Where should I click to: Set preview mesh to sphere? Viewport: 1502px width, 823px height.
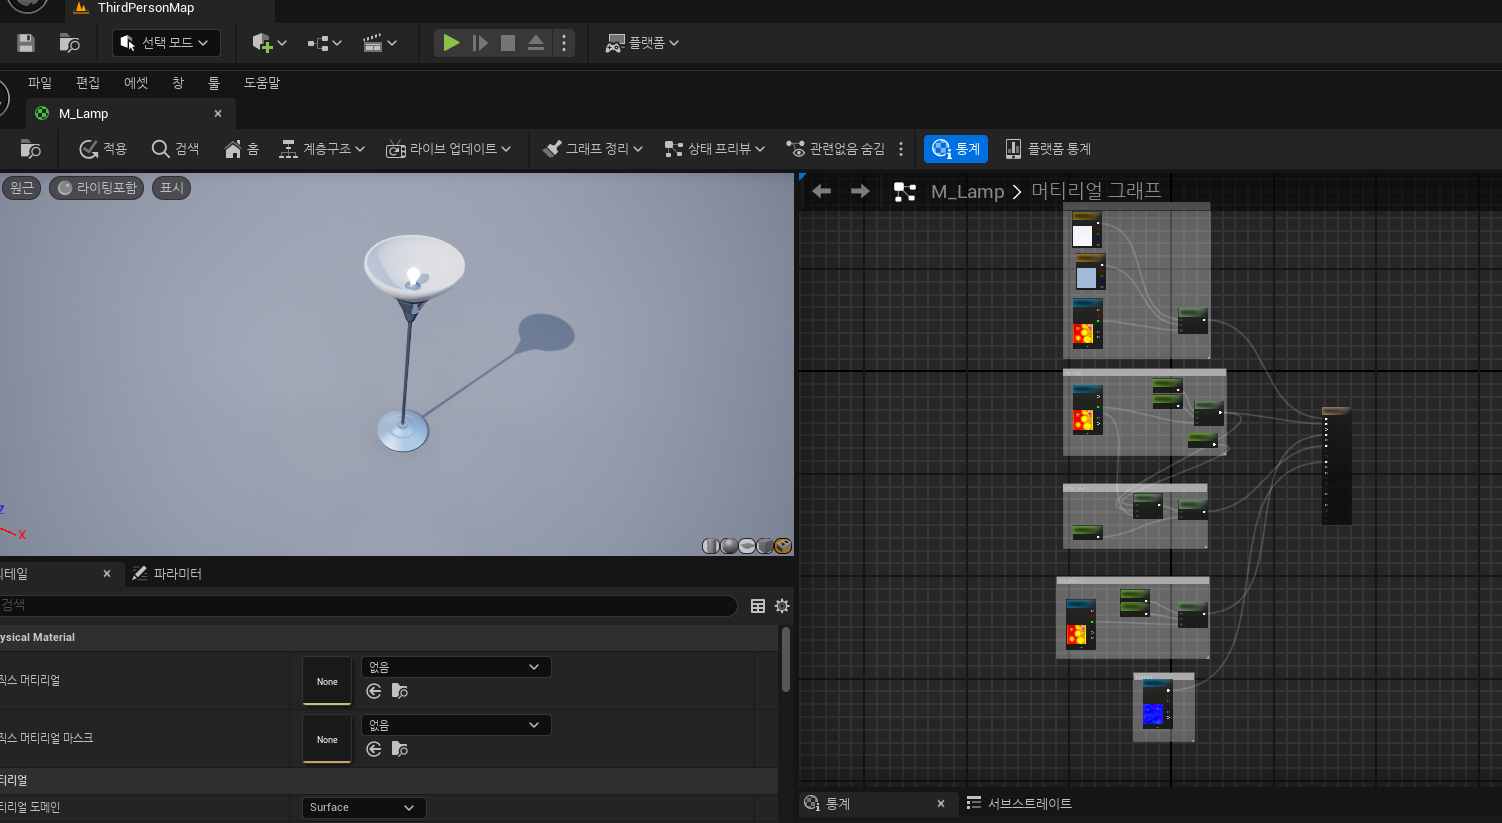(729, 546)
